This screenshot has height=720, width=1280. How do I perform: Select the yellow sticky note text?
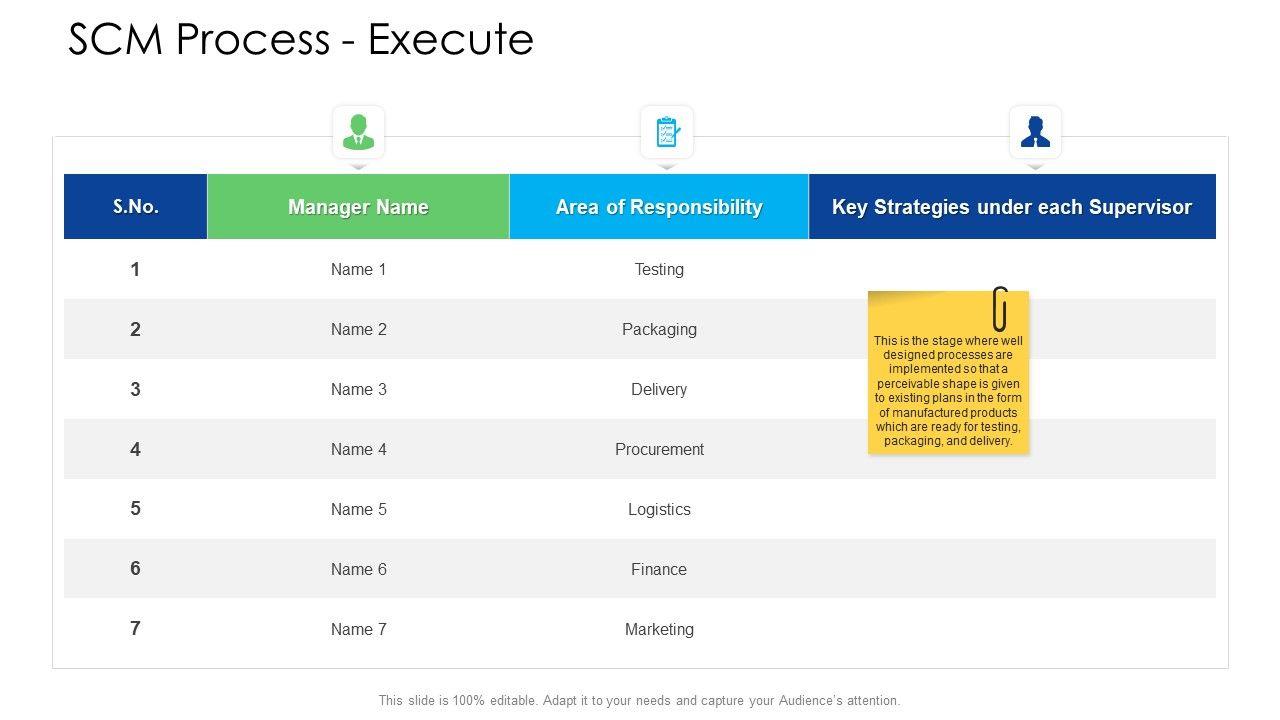point(948,390)
